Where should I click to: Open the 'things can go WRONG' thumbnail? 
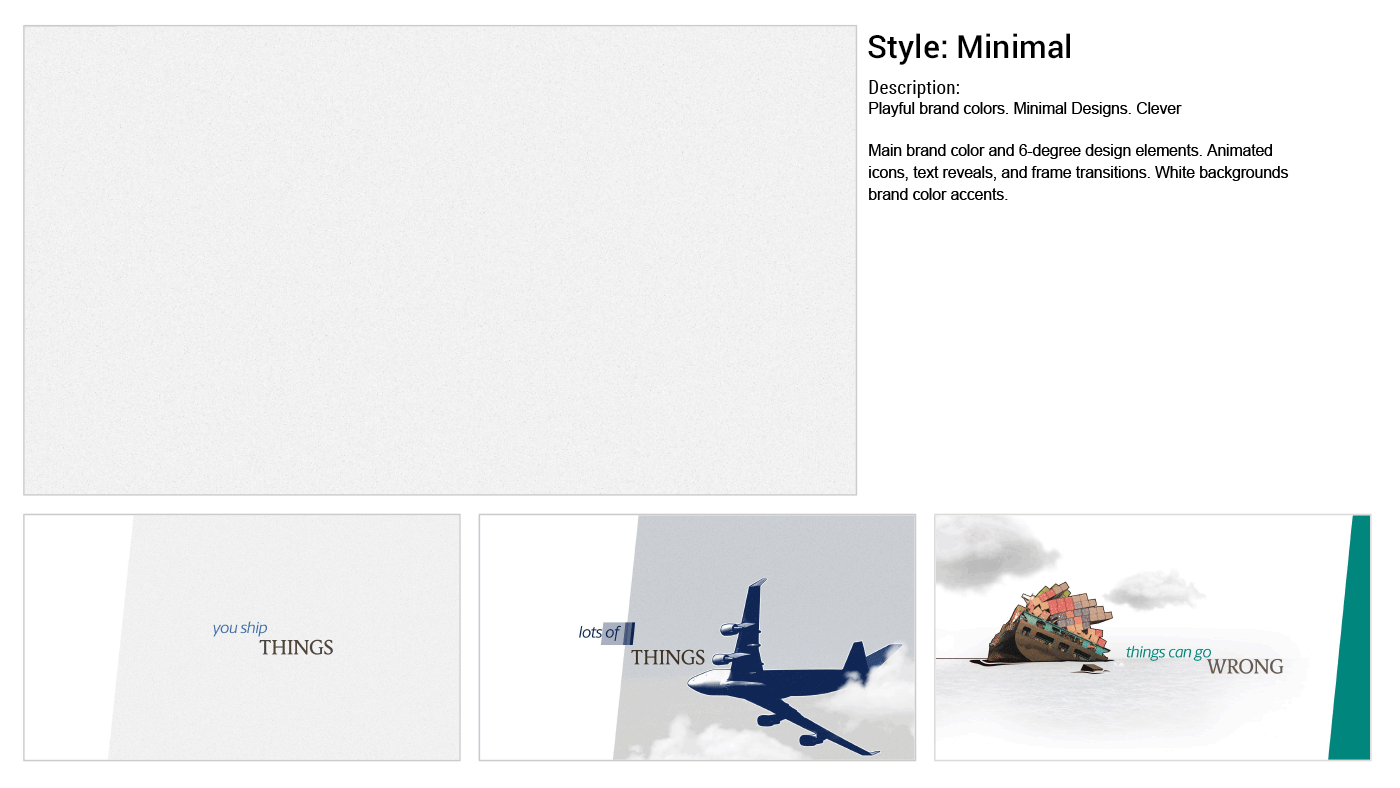(1152, 637)
